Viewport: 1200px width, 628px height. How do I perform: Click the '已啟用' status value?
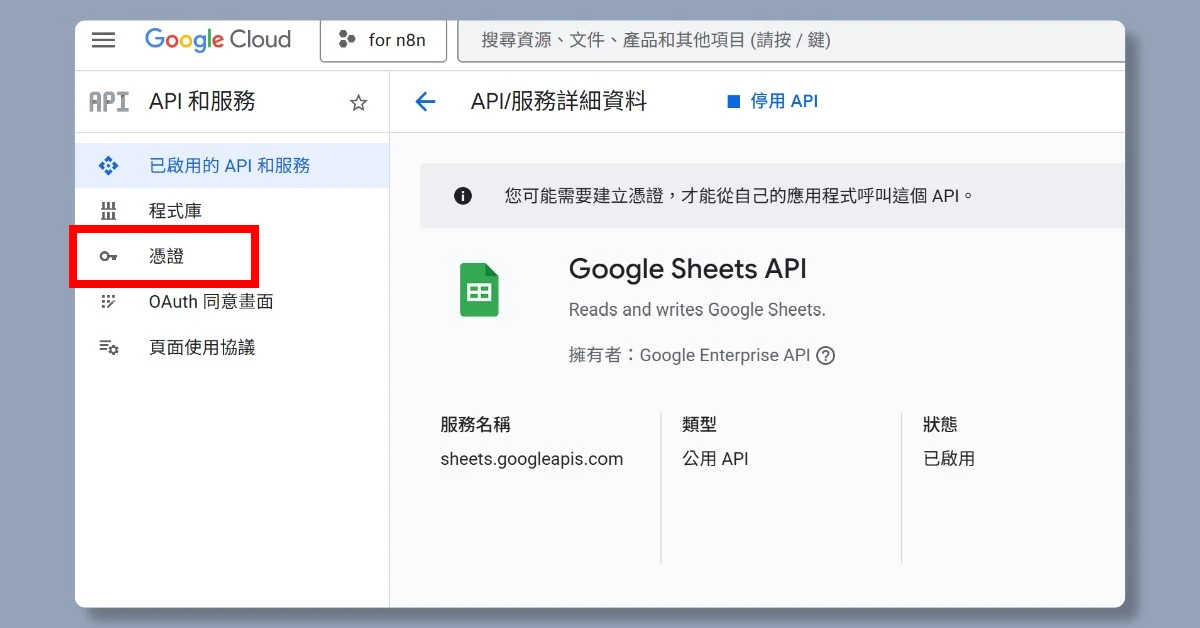949,460
